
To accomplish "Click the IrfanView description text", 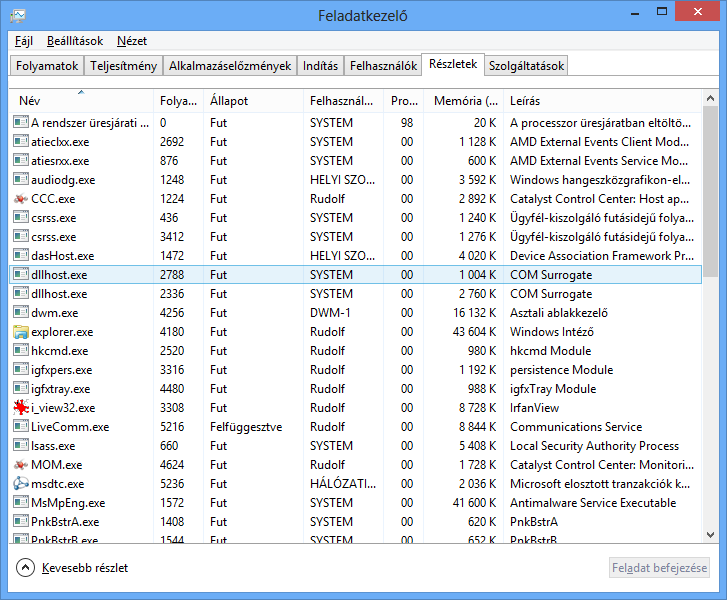I will coord(535,408).
